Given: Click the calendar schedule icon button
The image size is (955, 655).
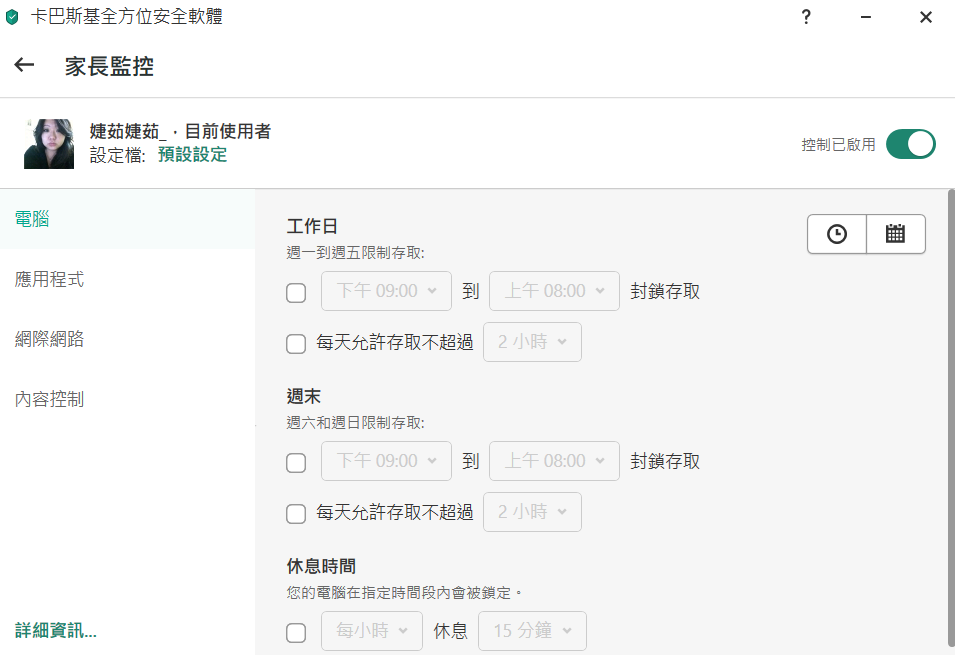Looking at the screenshot, I should [896, 234].
